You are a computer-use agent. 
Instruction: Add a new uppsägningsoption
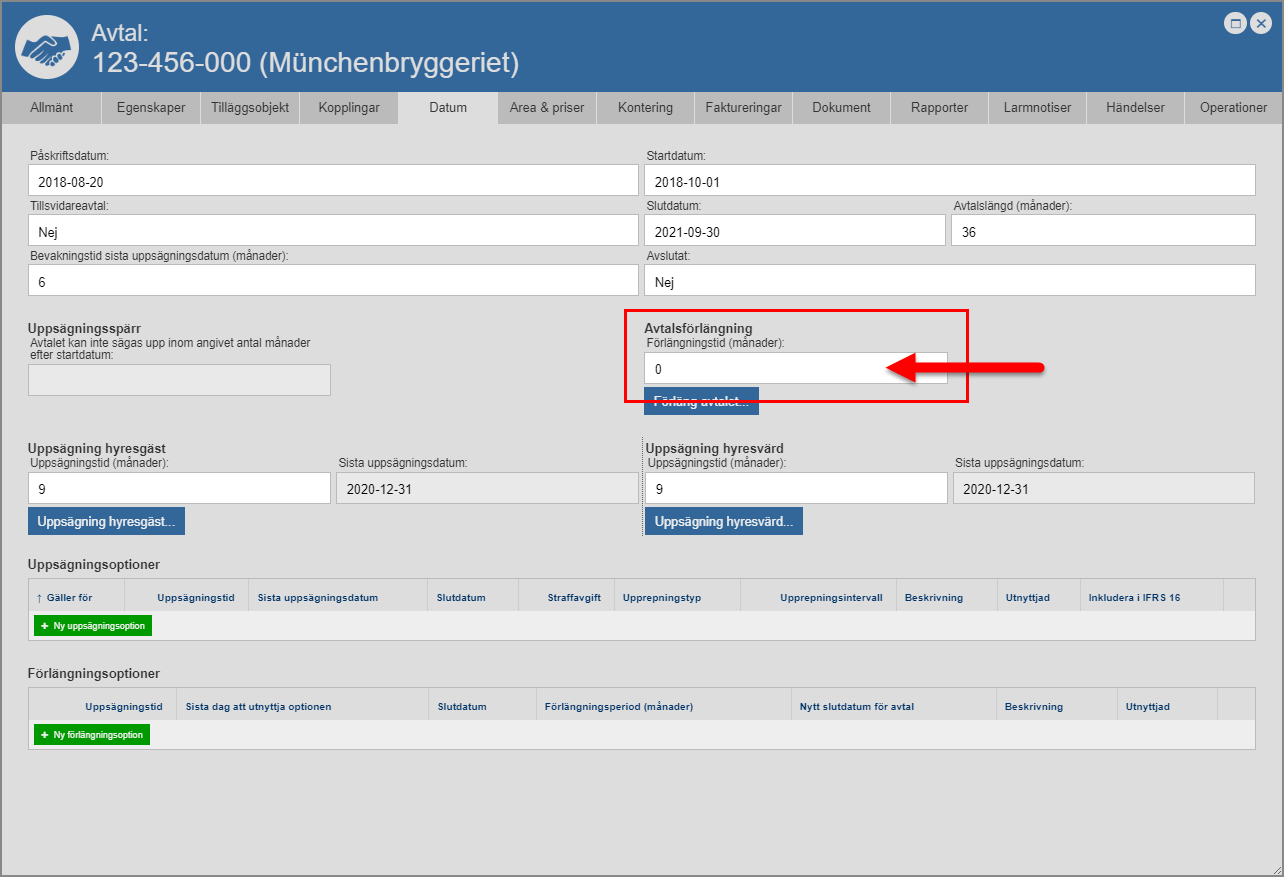click(93, 626)
